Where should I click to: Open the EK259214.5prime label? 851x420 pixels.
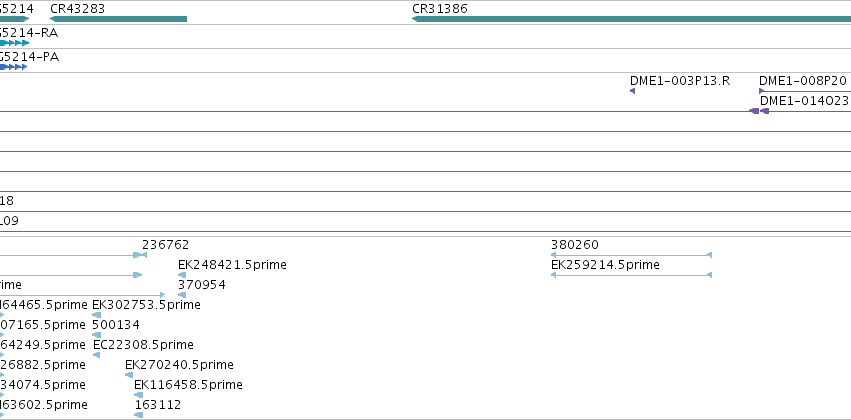(605, 264)
